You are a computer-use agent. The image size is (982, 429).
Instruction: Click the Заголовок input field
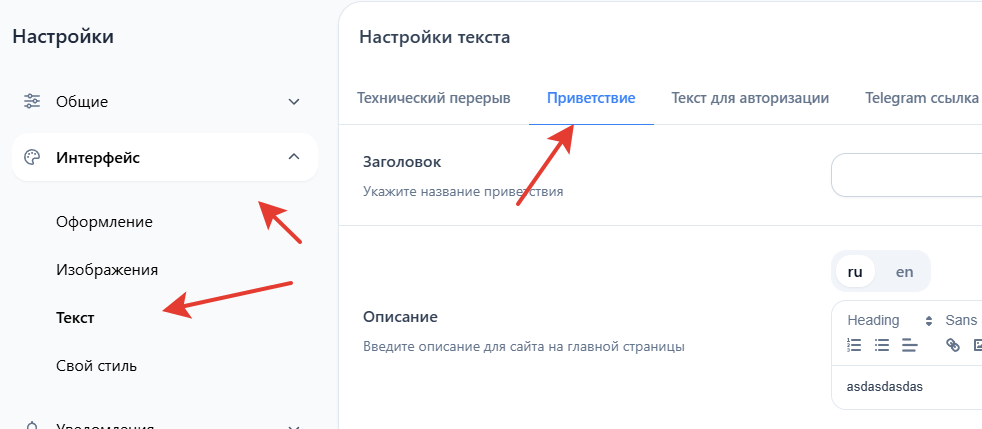[906, 176]
